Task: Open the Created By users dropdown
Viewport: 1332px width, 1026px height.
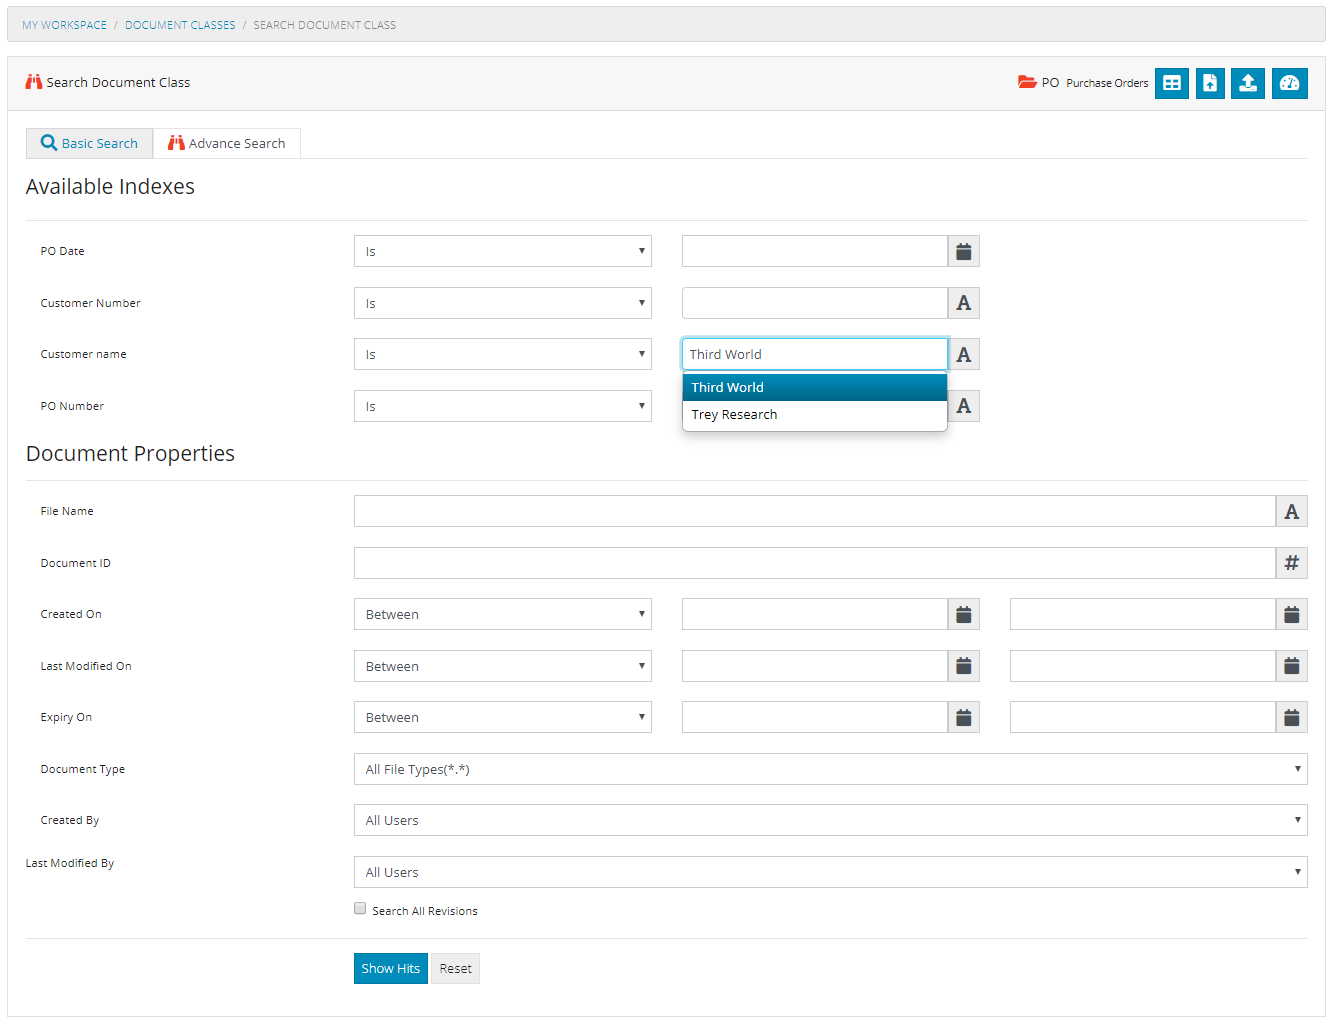Action: pyautogui.click(x=830, y=821)
